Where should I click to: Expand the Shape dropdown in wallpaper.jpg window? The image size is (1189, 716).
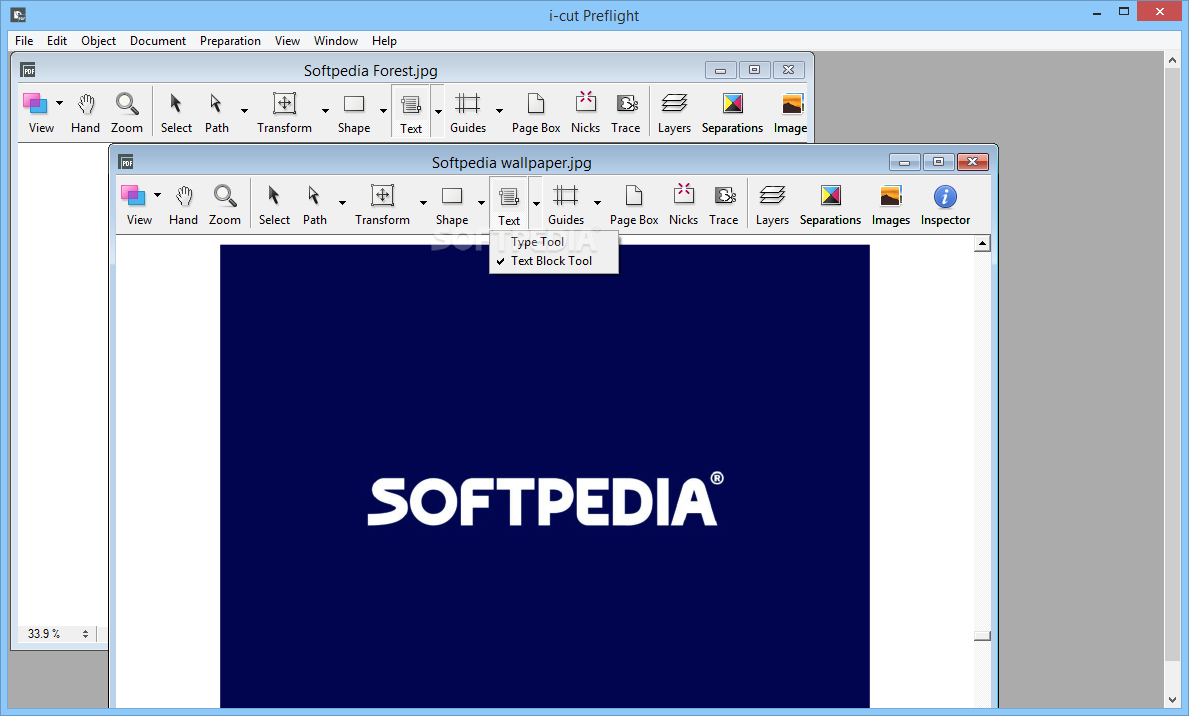point(481,203)
